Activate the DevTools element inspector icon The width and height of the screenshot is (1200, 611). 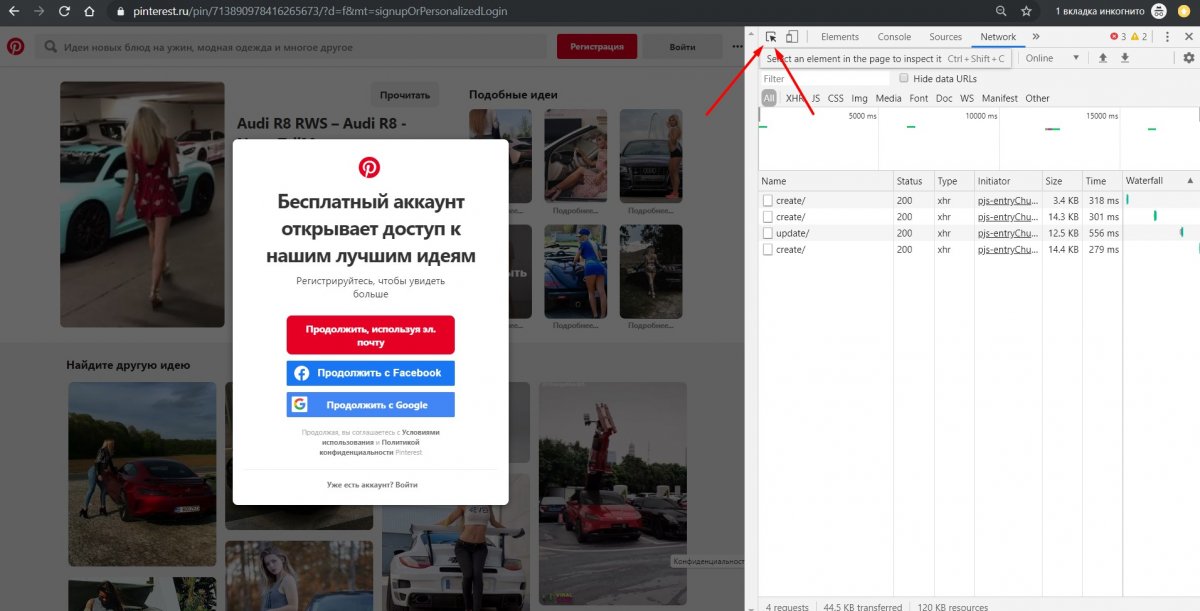(x=771, y=37)
